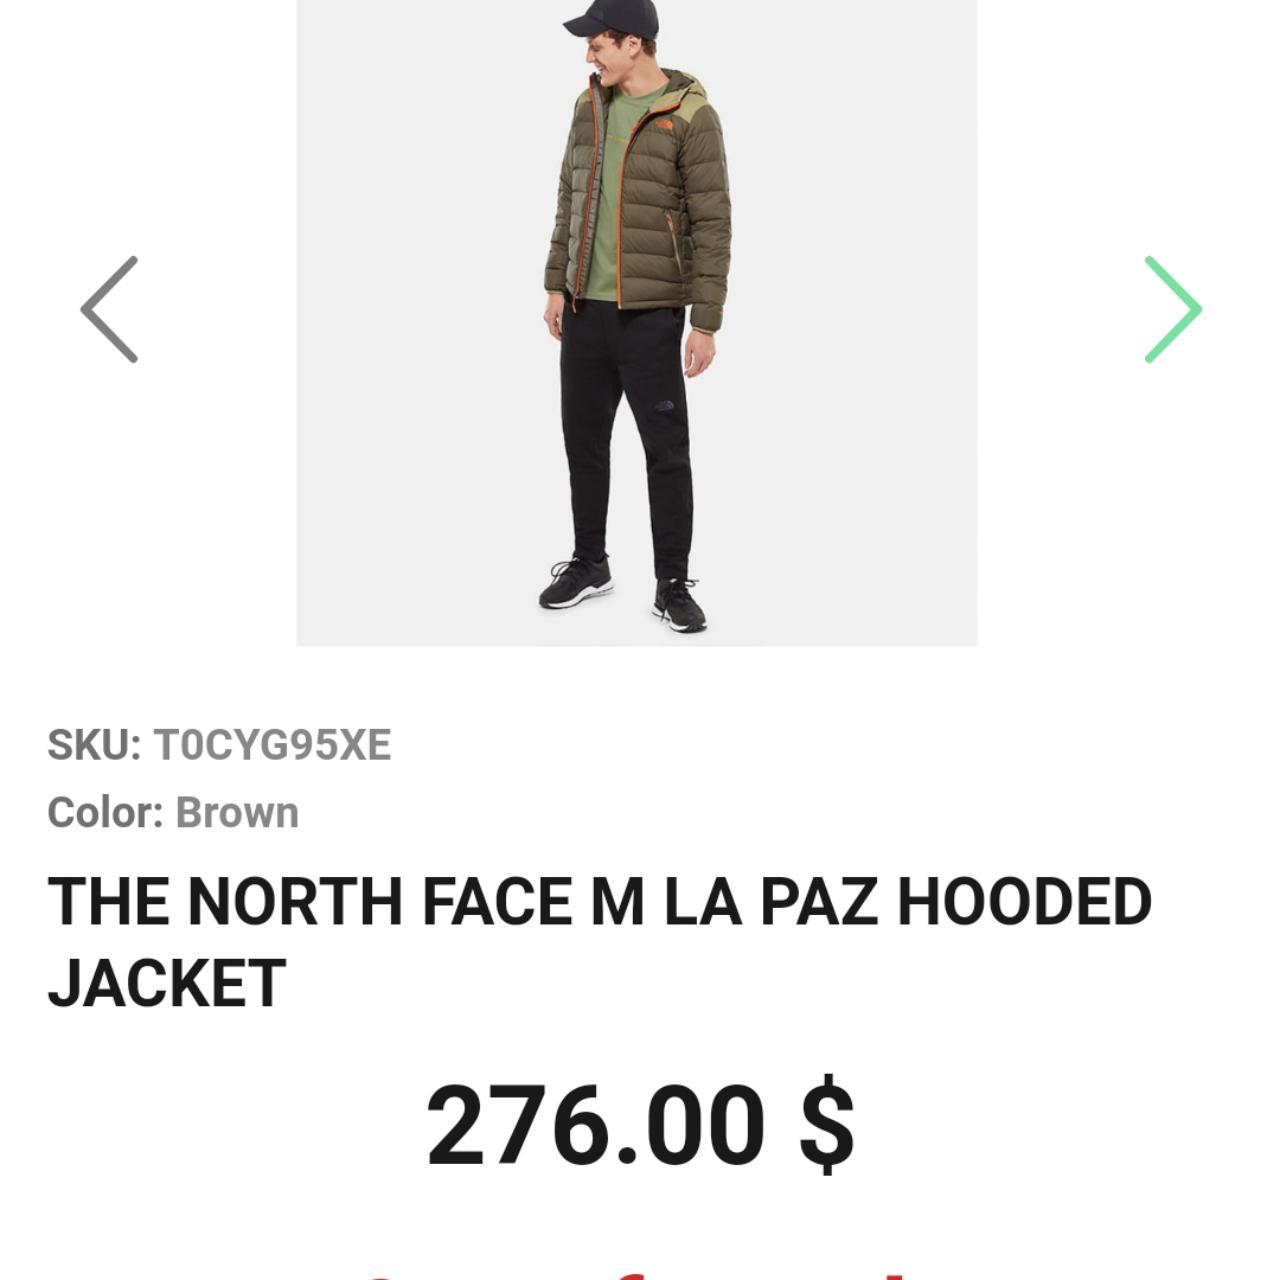Open the jacket product photo
This screenshot has height=1280, width=1280.
(637, 322)
